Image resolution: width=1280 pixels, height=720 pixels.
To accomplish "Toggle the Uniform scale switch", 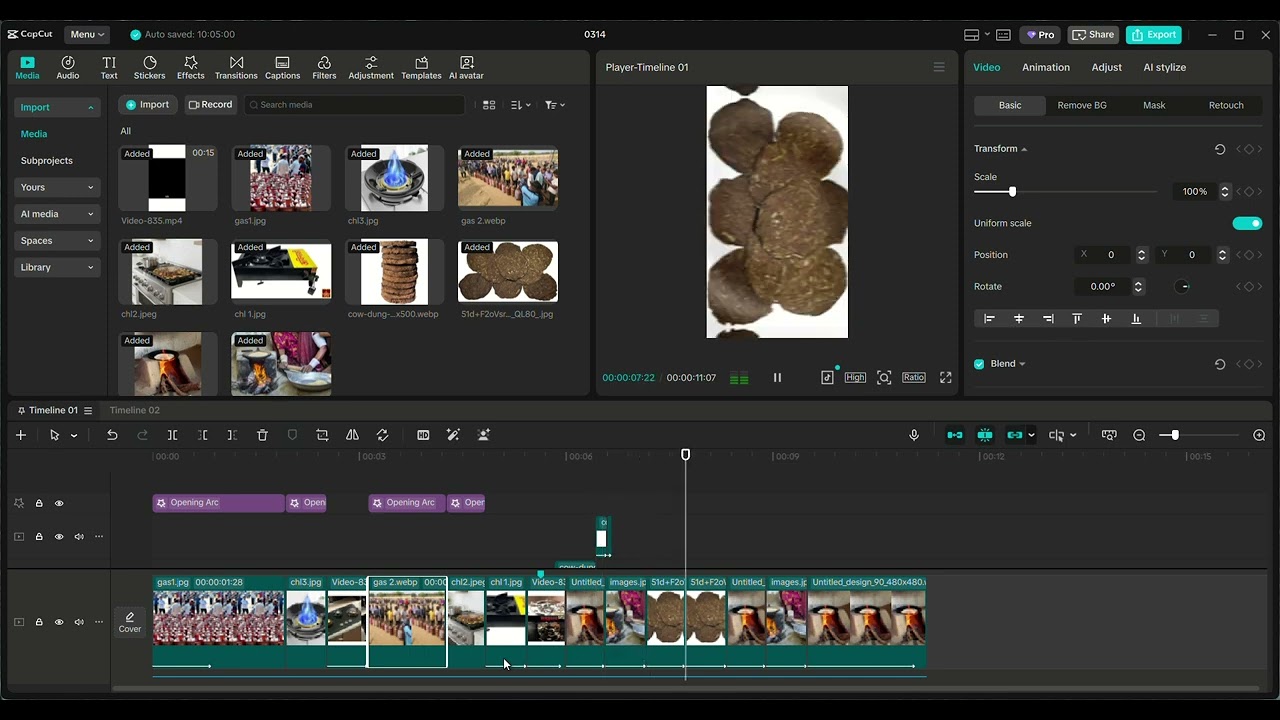I will (x=1247, y=223).
